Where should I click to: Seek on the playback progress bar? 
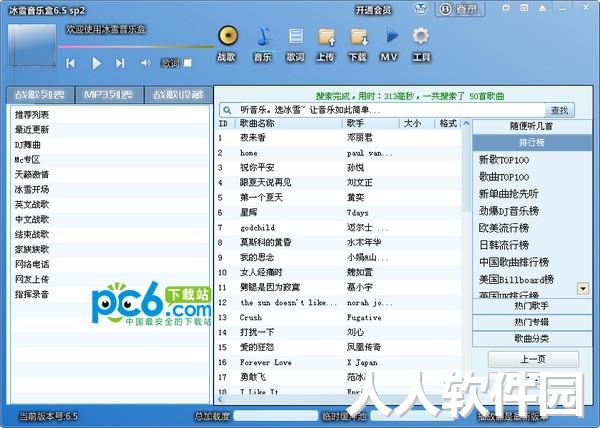pyautogui.click(x=136, y=47)
